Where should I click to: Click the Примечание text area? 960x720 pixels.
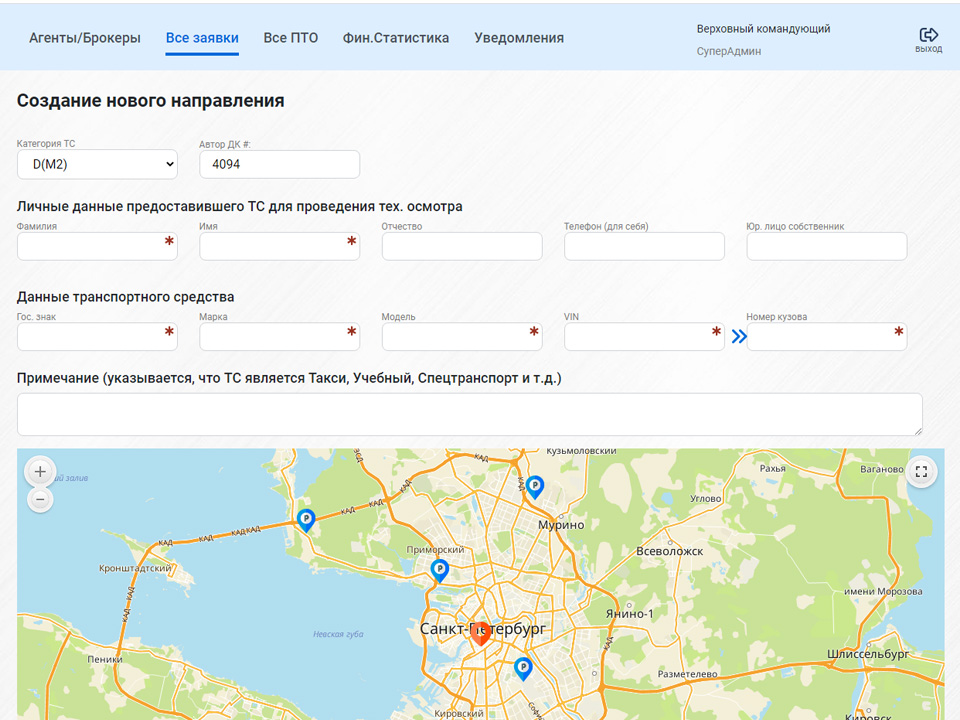pyautogui.click(x=469, y=414)
